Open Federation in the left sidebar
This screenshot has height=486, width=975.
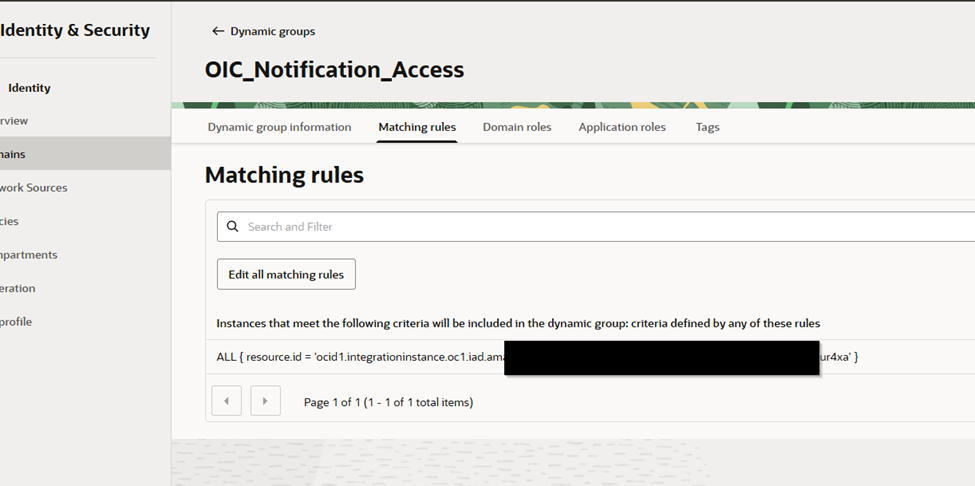click(18, 288)
